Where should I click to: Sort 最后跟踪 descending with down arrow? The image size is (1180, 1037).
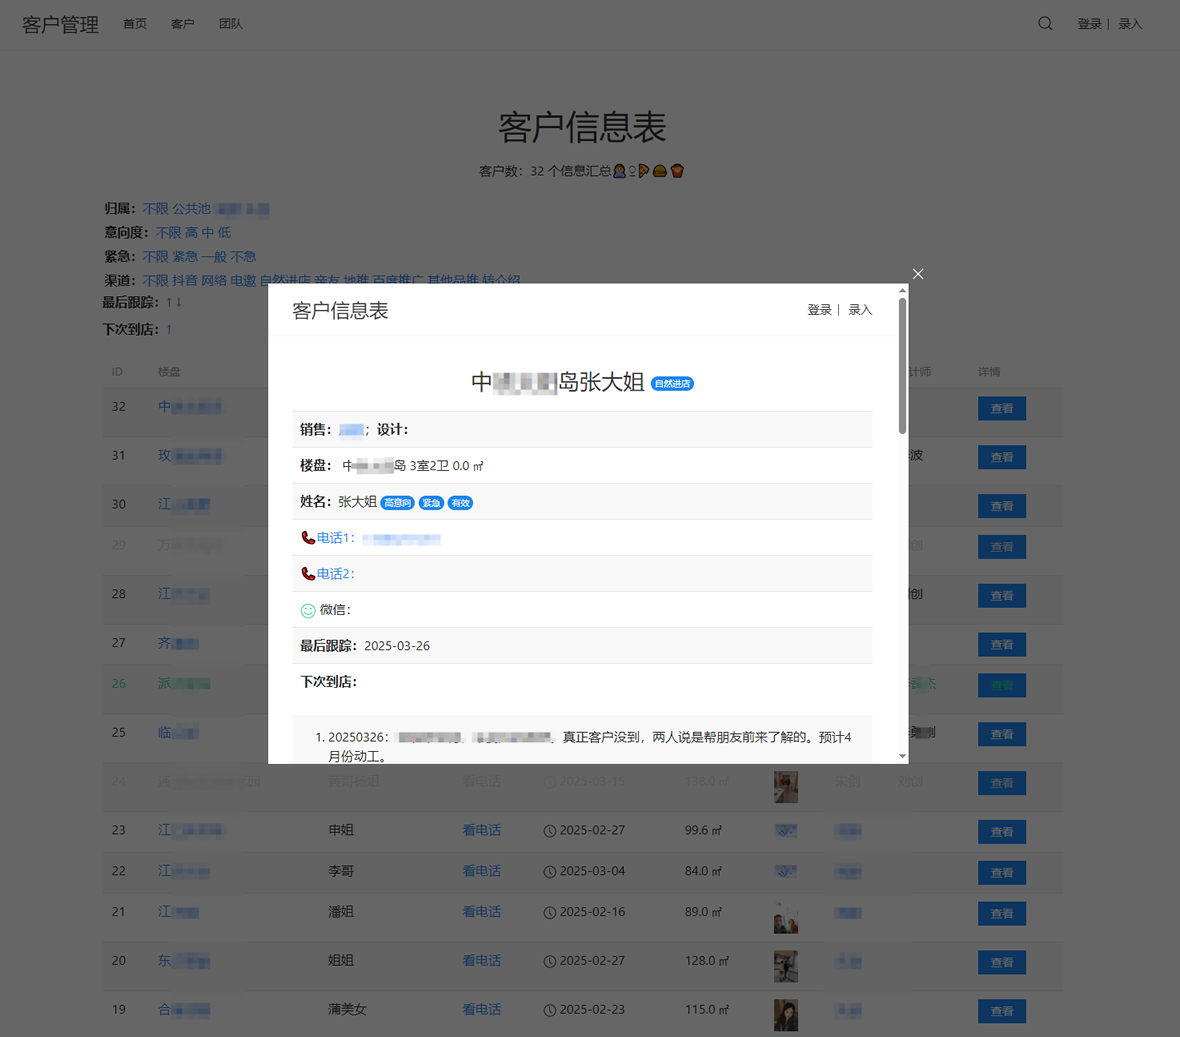pyautogui.click(x=179, y=302)
